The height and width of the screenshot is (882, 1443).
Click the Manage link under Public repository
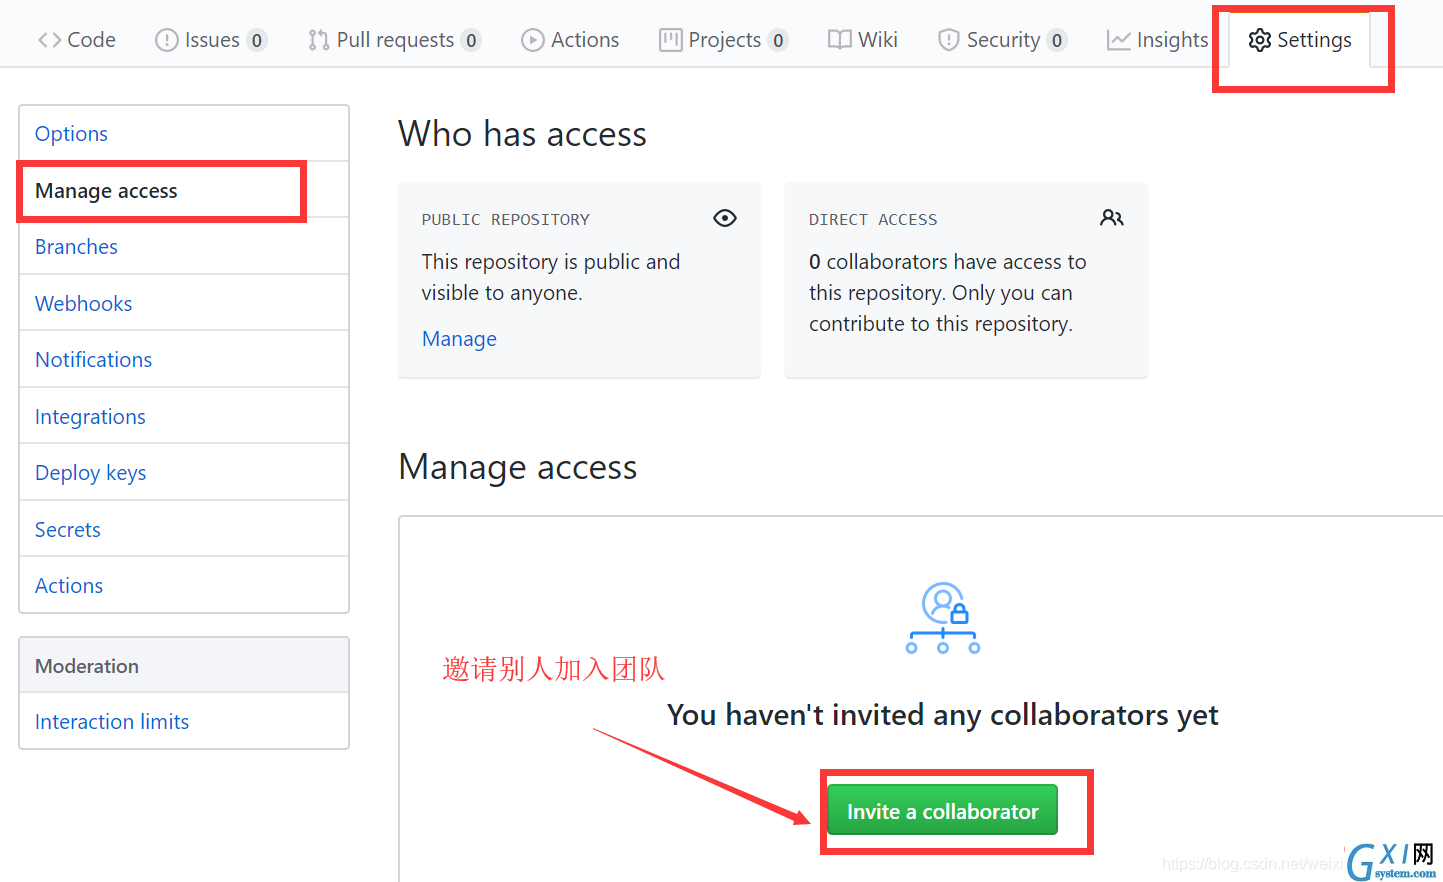click(459, 339)
